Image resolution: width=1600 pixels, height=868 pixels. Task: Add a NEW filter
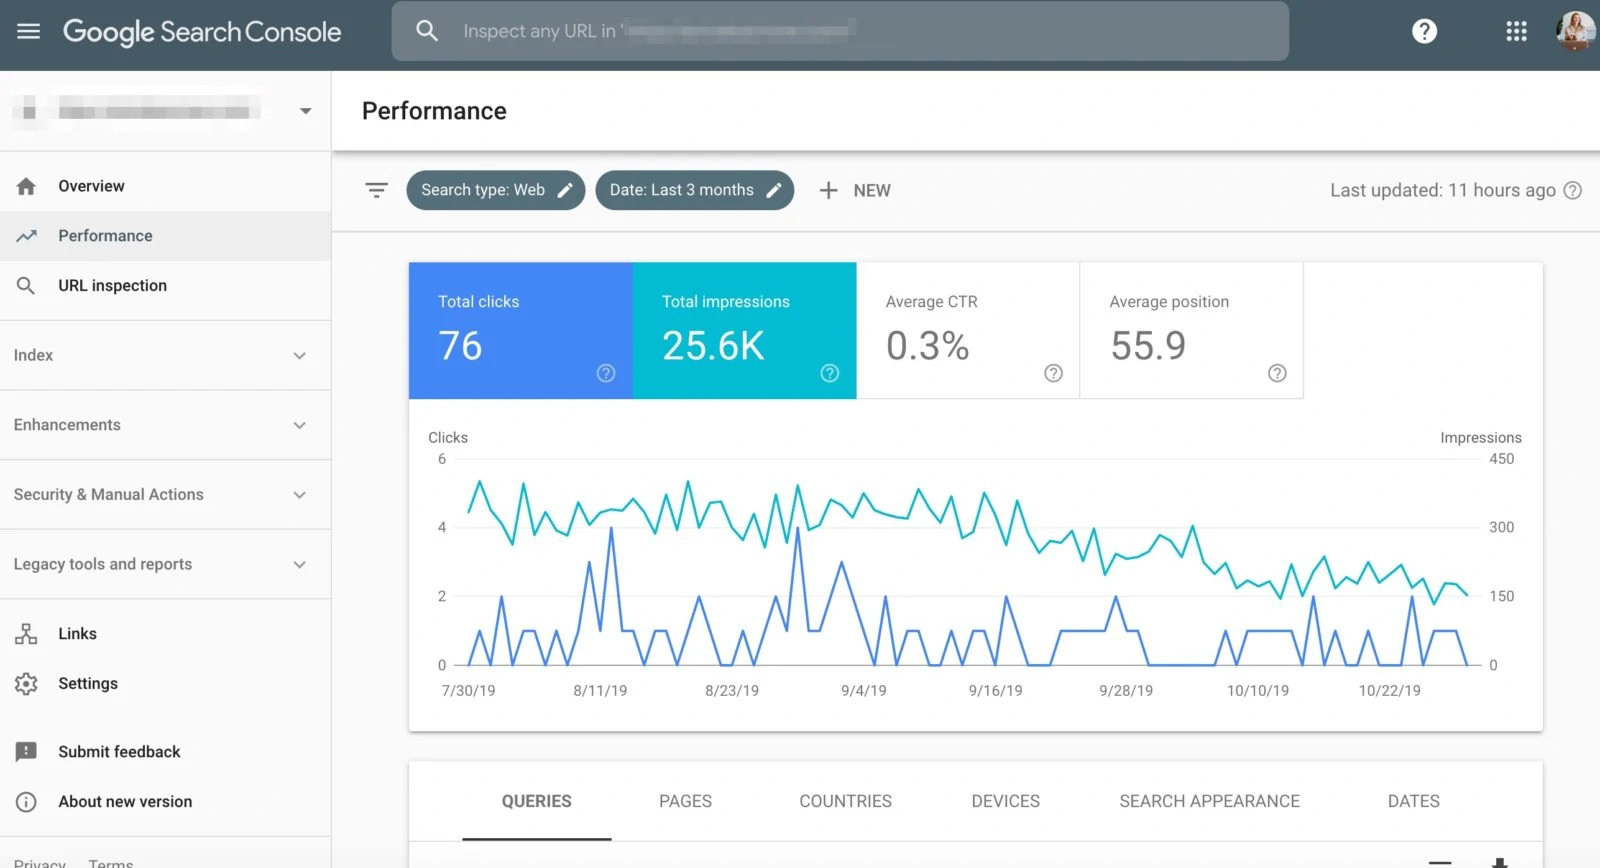click(855, 190)
